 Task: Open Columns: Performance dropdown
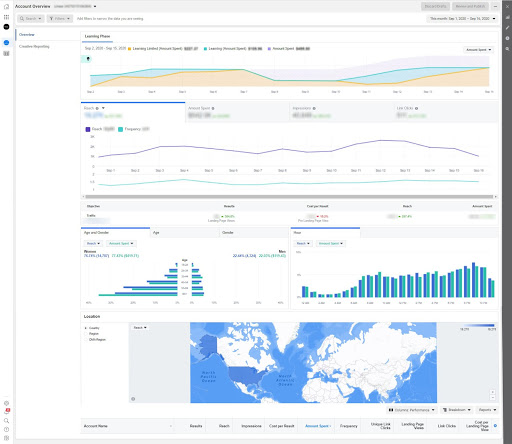click(x=412, y=410)
